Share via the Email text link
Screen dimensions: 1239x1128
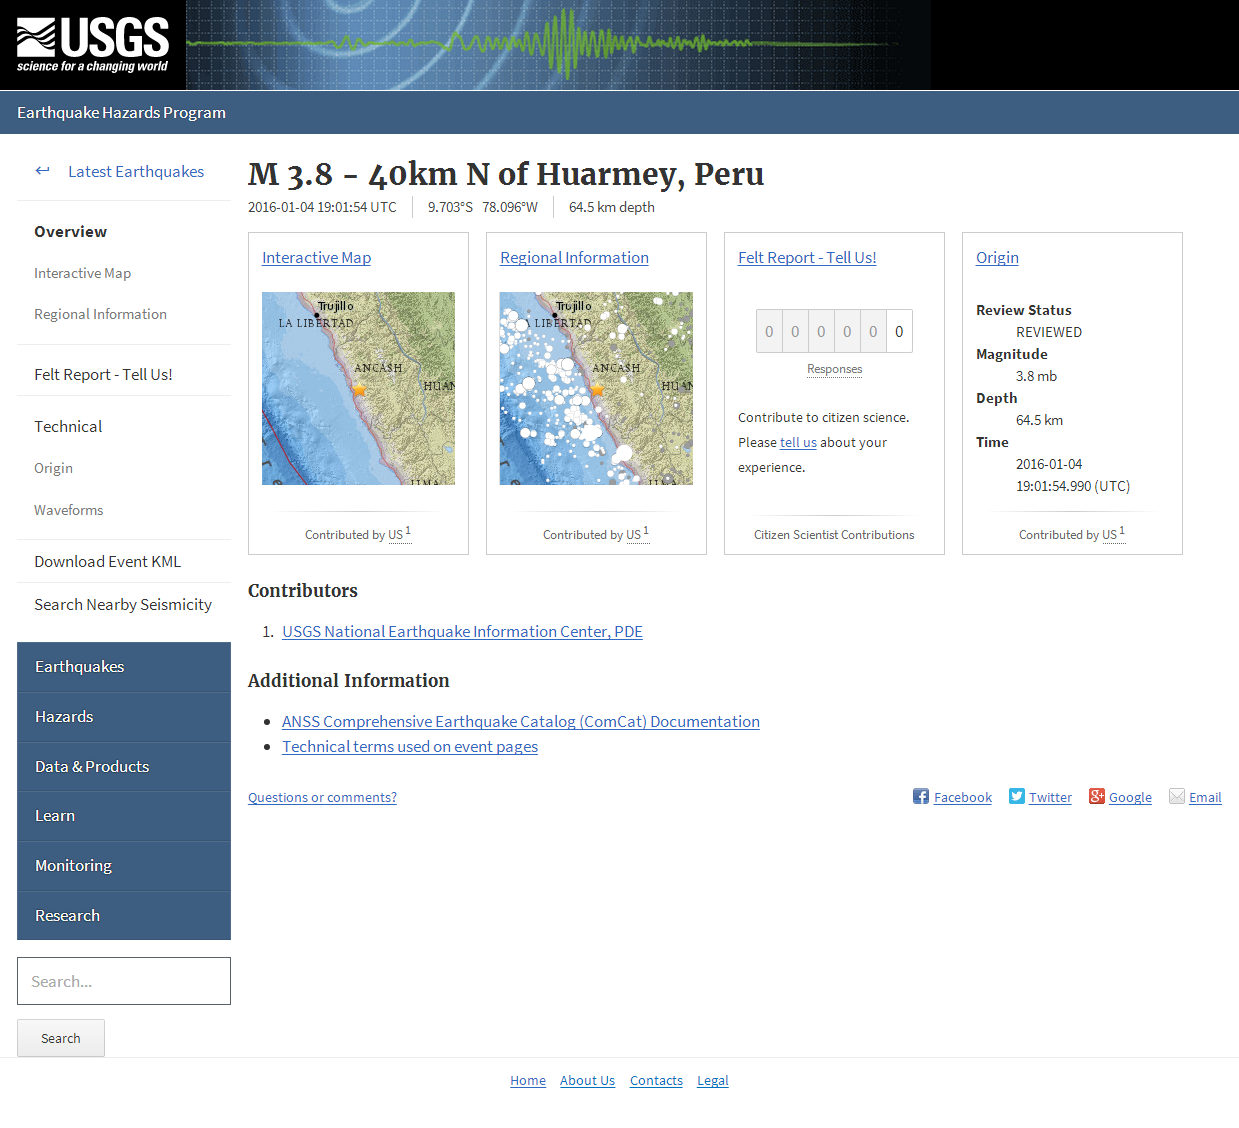click(x=1205, y=797)
